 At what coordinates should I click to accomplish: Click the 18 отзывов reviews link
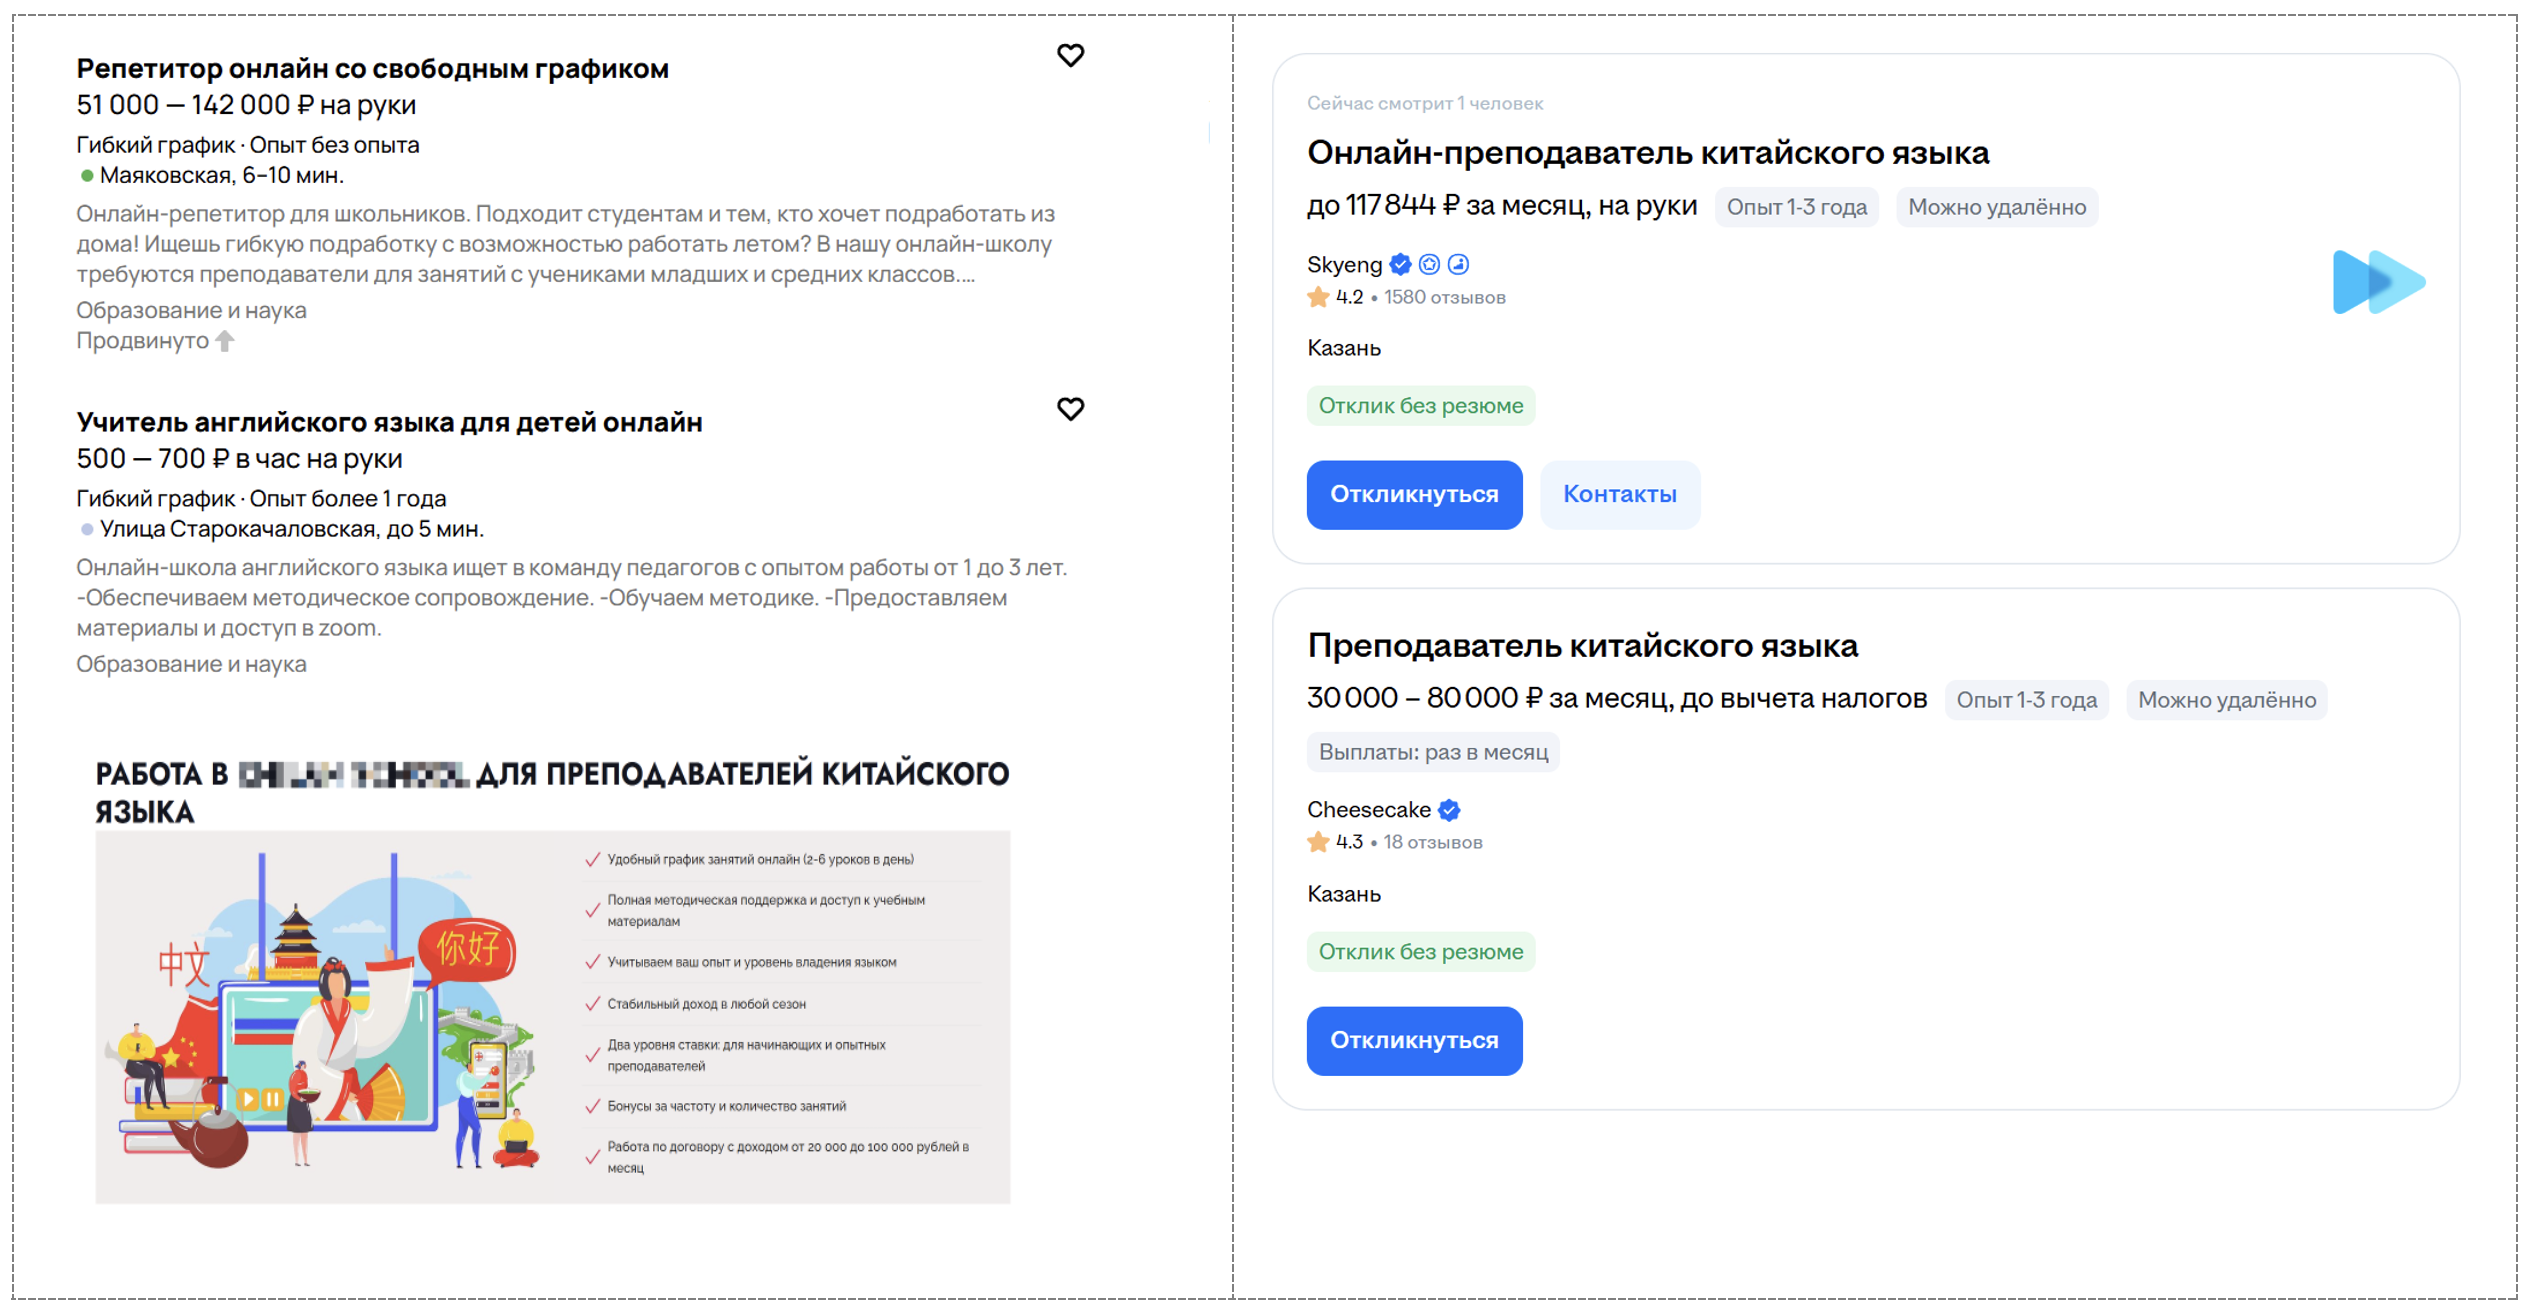[x=1432, y=843]
